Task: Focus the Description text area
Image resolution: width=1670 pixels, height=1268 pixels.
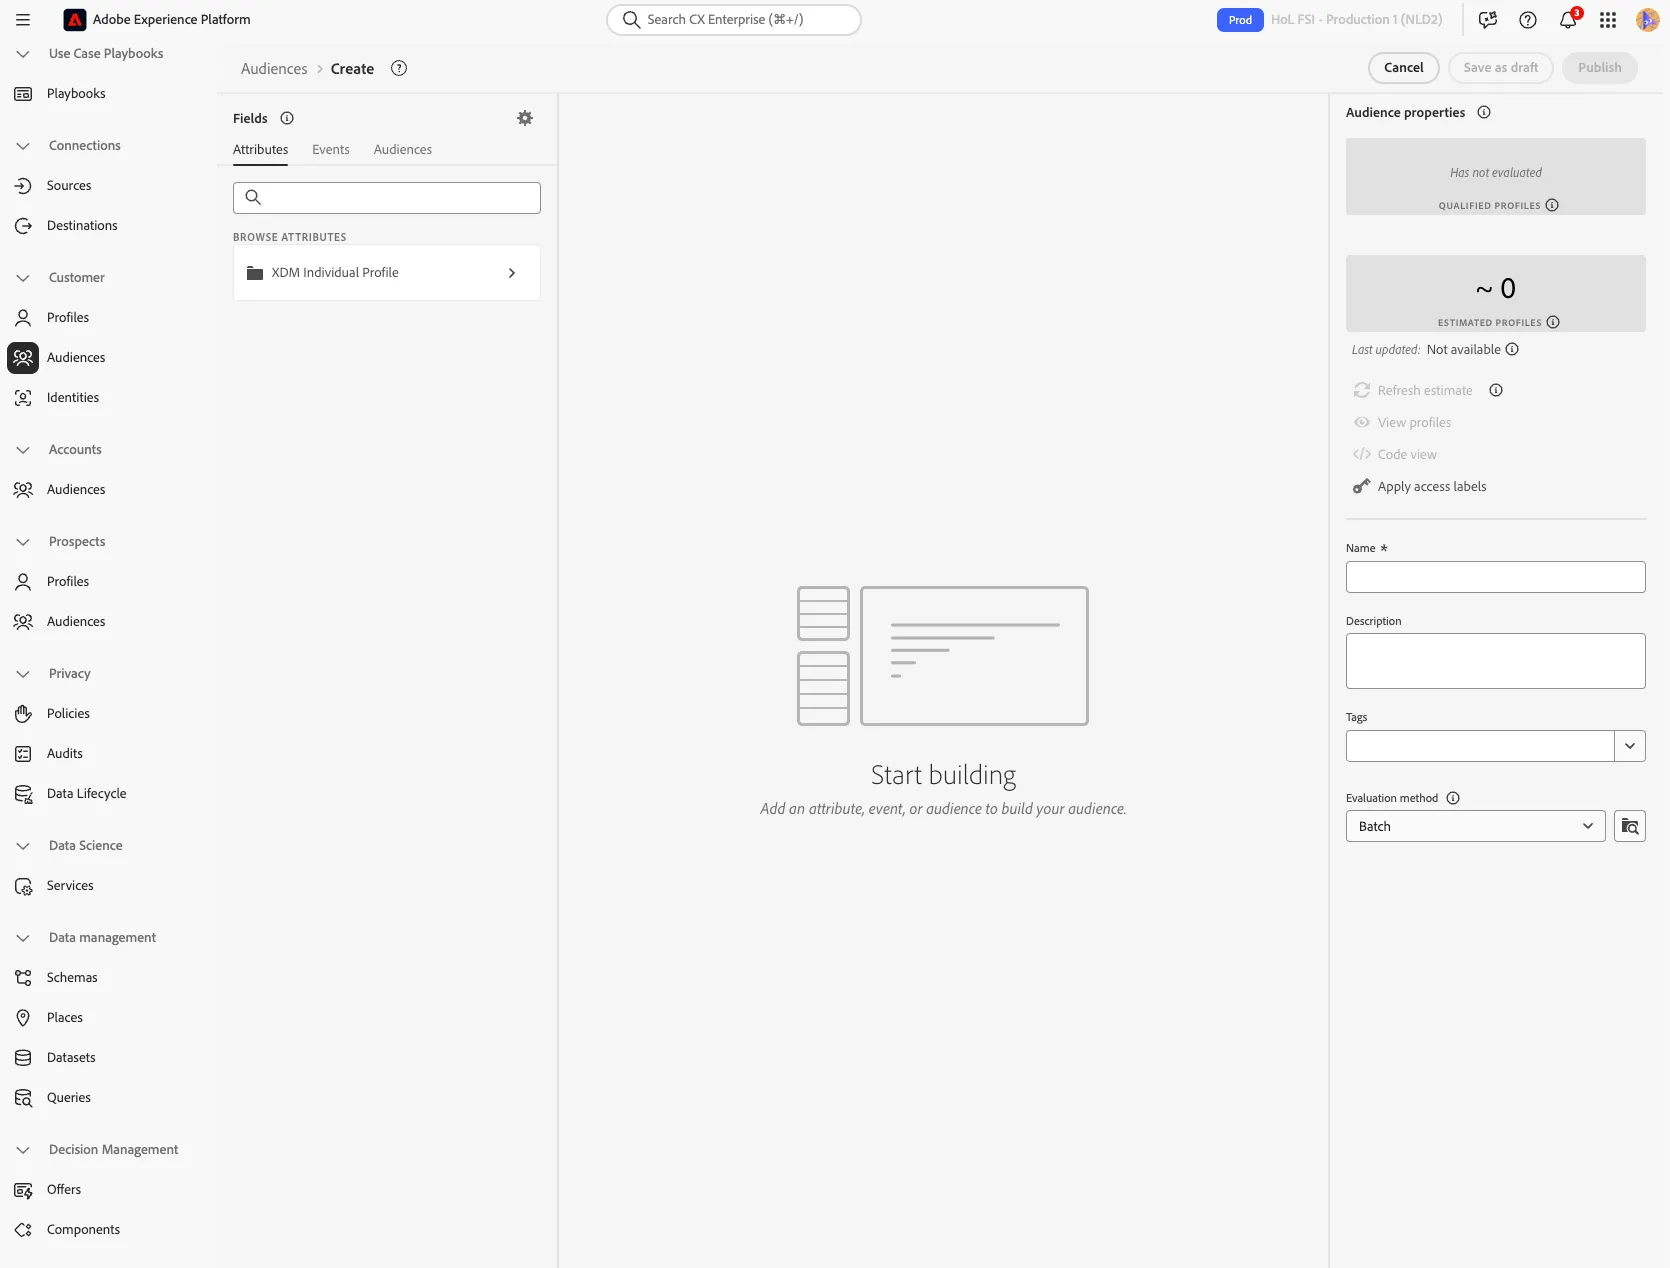Action: tap(1496, 661)
